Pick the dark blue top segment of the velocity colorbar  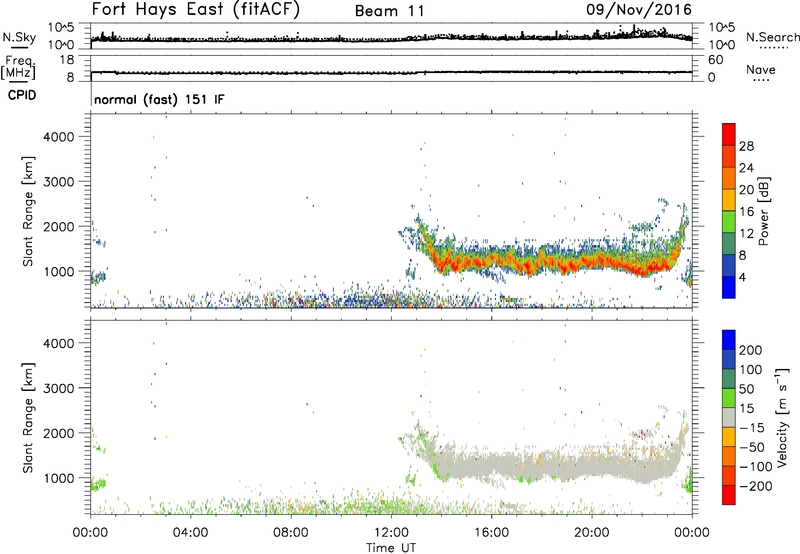point(729,340)
